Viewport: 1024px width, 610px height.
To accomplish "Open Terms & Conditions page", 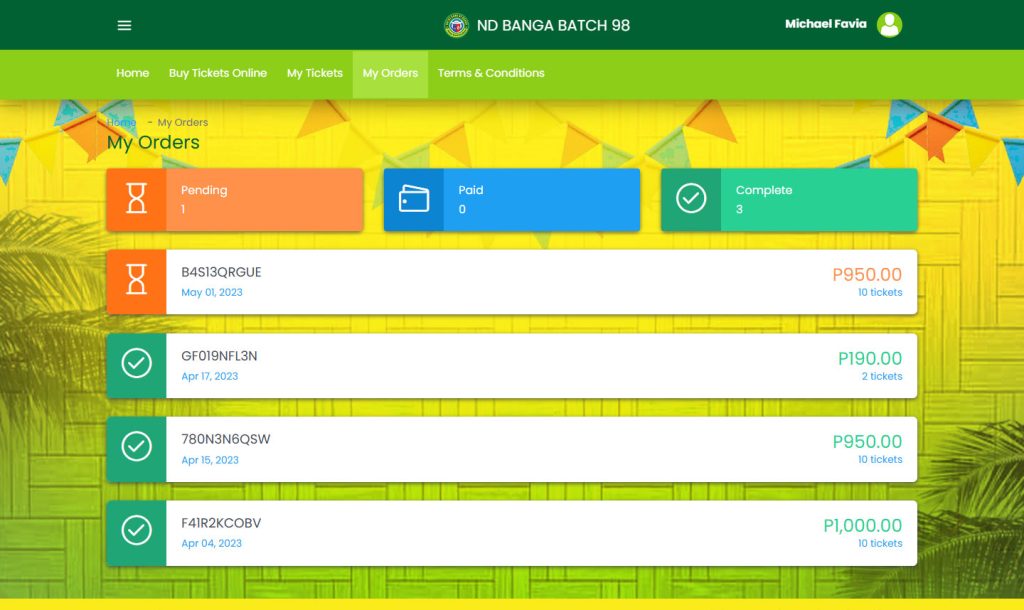I will 491,73.
